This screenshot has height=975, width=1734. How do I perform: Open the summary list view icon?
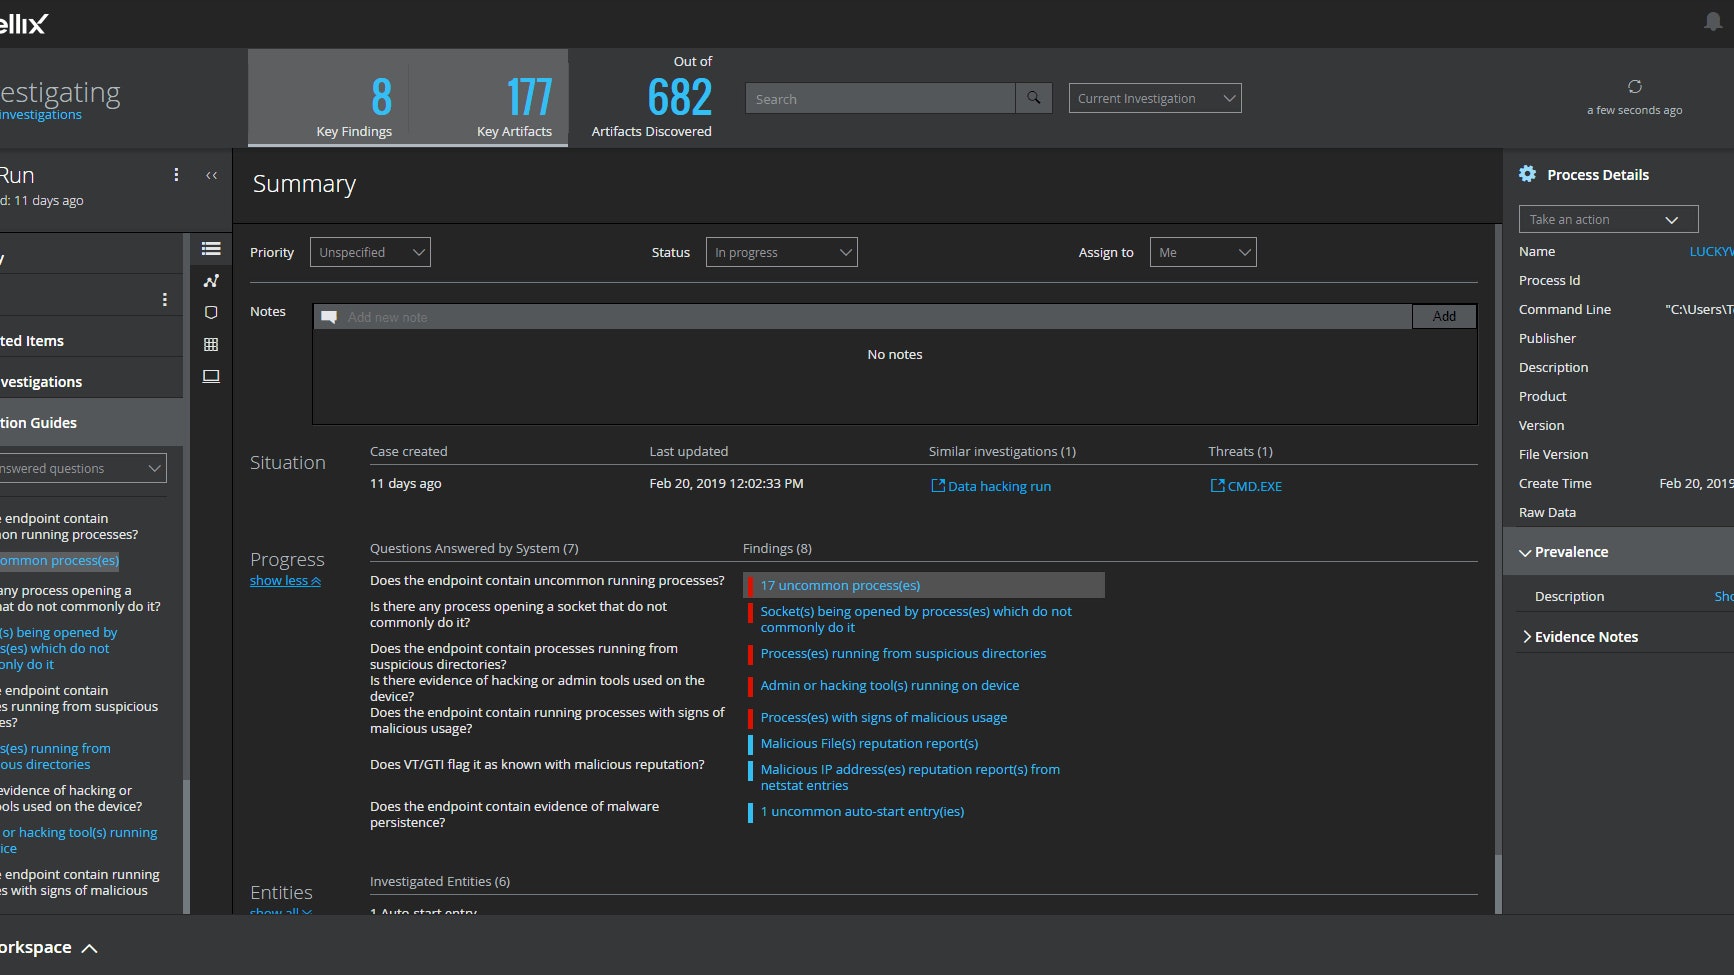(211, 249)
